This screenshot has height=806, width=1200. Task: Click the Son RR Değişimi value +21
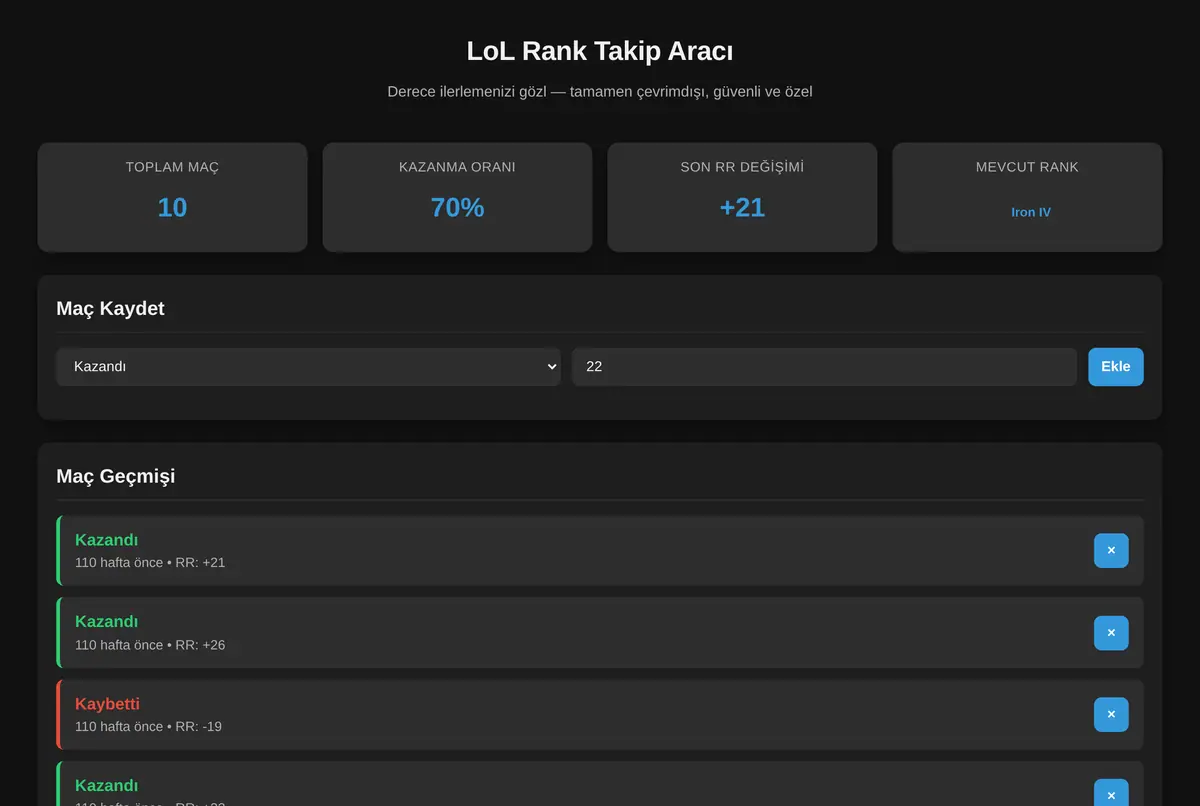pyautogui.click(x=742, y=207)
